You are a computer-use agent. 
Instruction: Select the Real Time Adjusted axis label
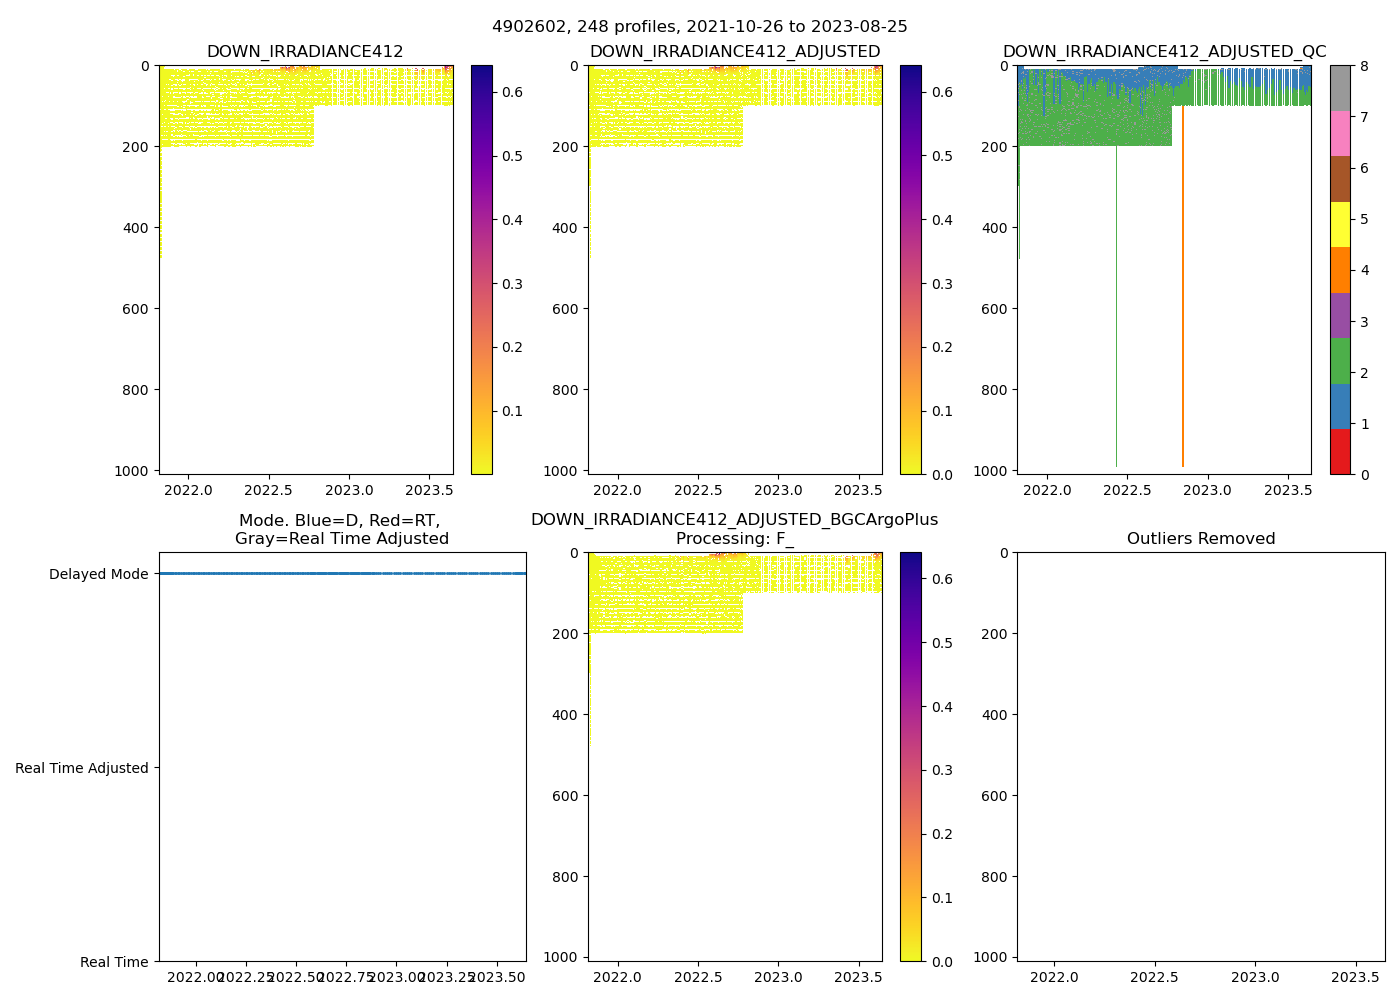point(82,768)
